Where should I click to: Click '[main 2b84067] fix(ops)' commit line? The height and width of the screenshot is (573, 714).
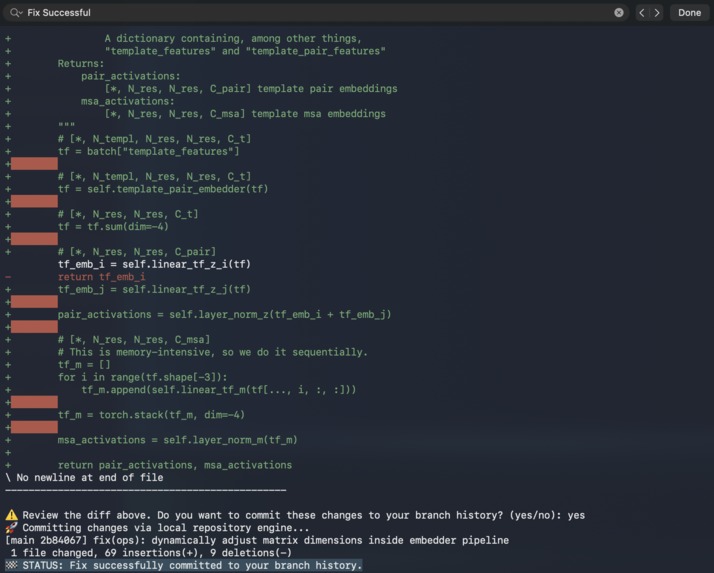pos(257,540)
